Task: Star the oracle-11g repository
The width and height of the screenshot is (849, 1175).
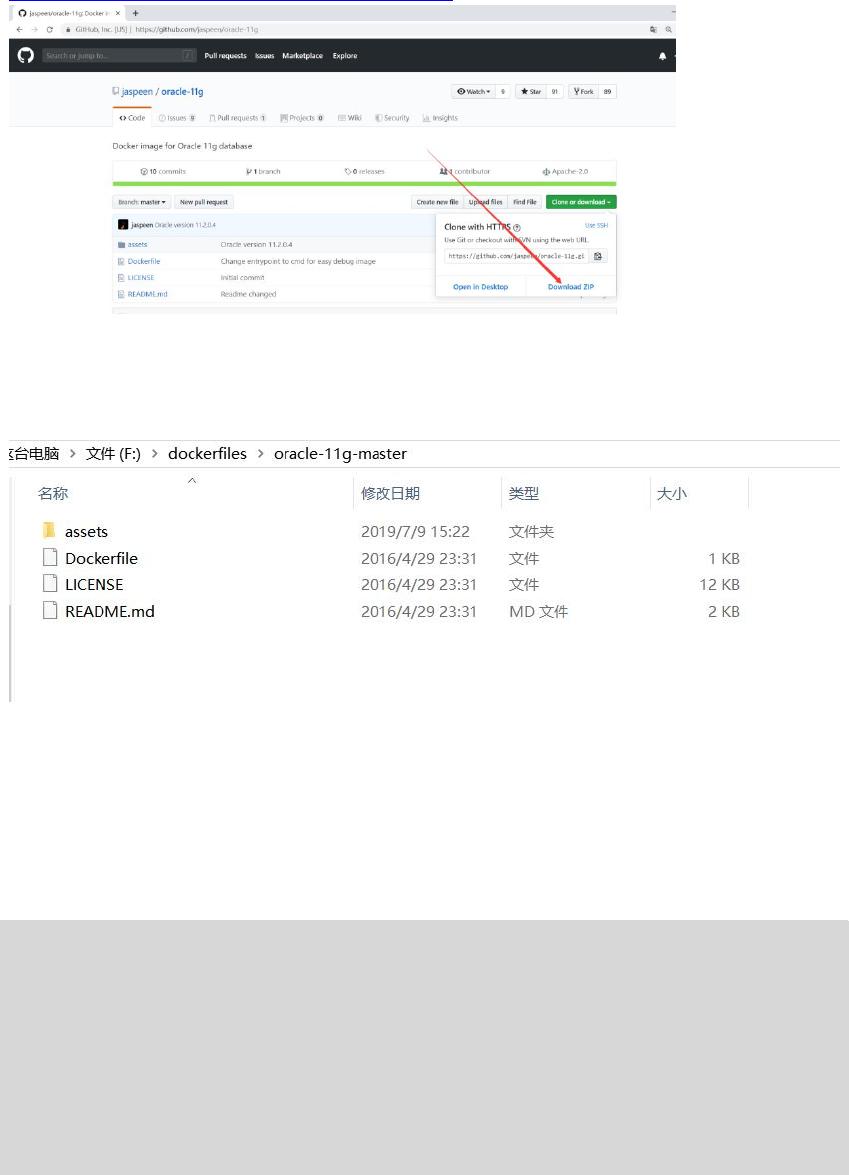Action: (x=531, y=91)
